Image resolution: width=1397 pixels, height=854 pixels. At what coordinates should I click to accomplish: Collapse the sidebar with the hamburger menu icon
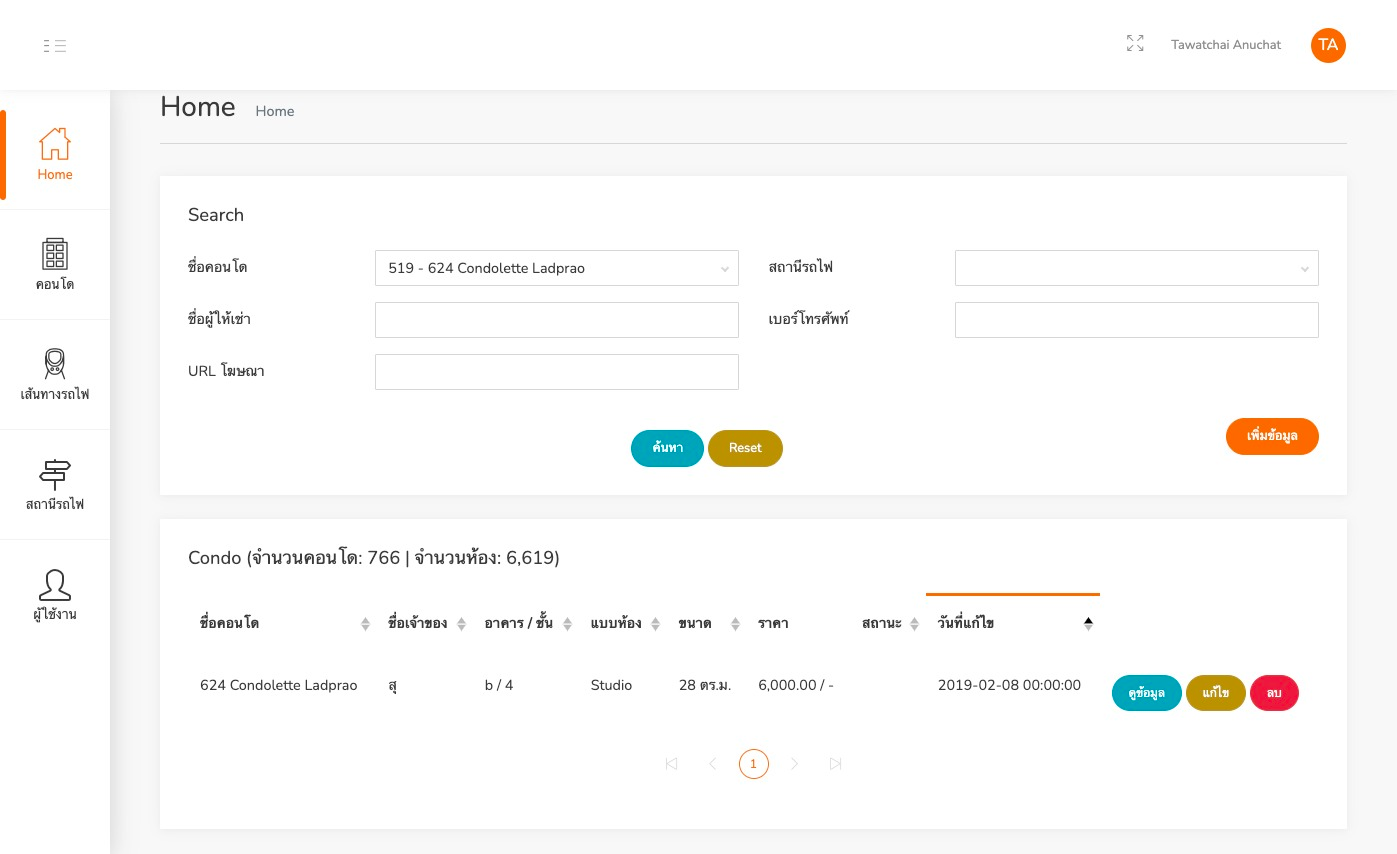click(x=55, y=45)
